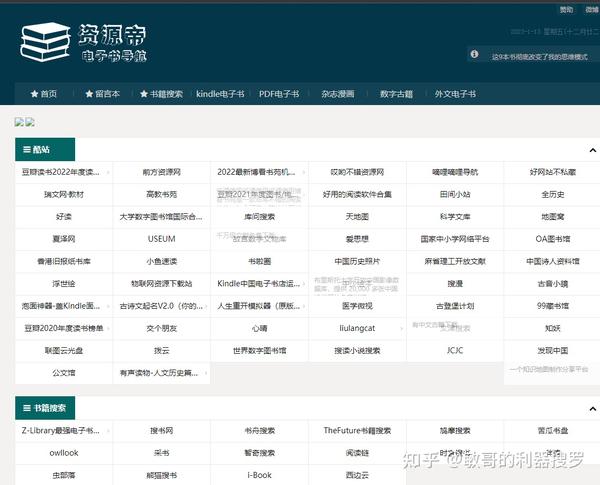Open 医学微视 link
Screen dimensions: 600x485
point(357,306)
